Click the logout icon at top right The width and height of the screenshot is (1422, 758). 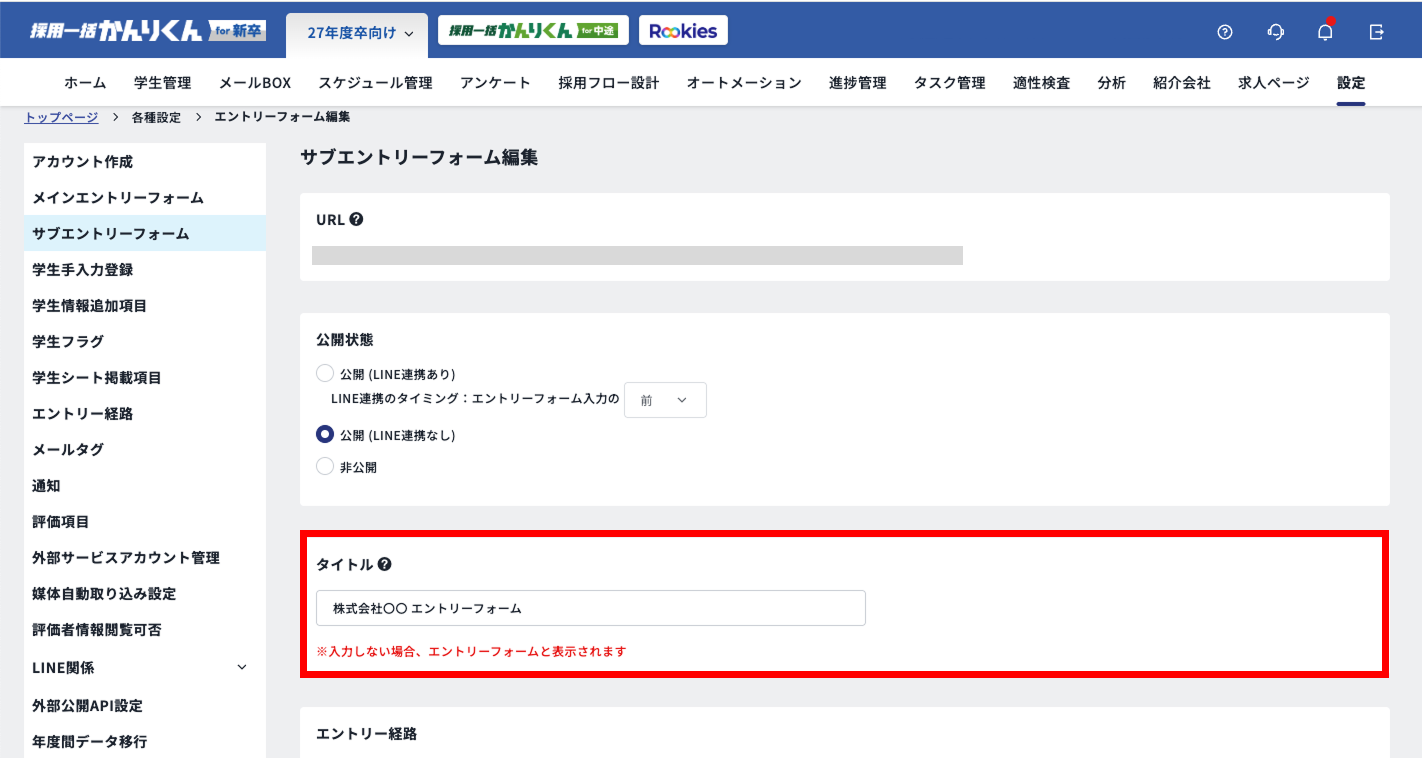pos(1377,31)
